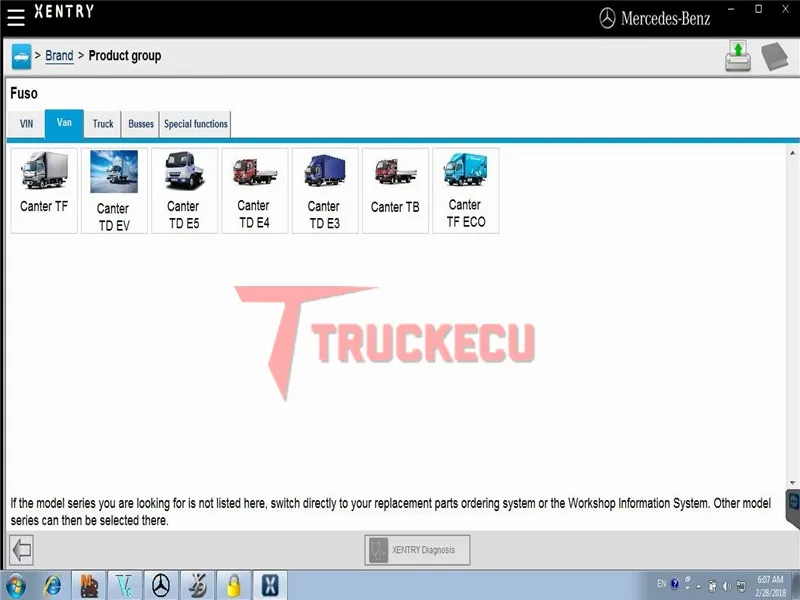Image resolution: width=800 pixels, height=600 pixels.
Task: Click the scrollbar up arrow
Action: point(792,153)
